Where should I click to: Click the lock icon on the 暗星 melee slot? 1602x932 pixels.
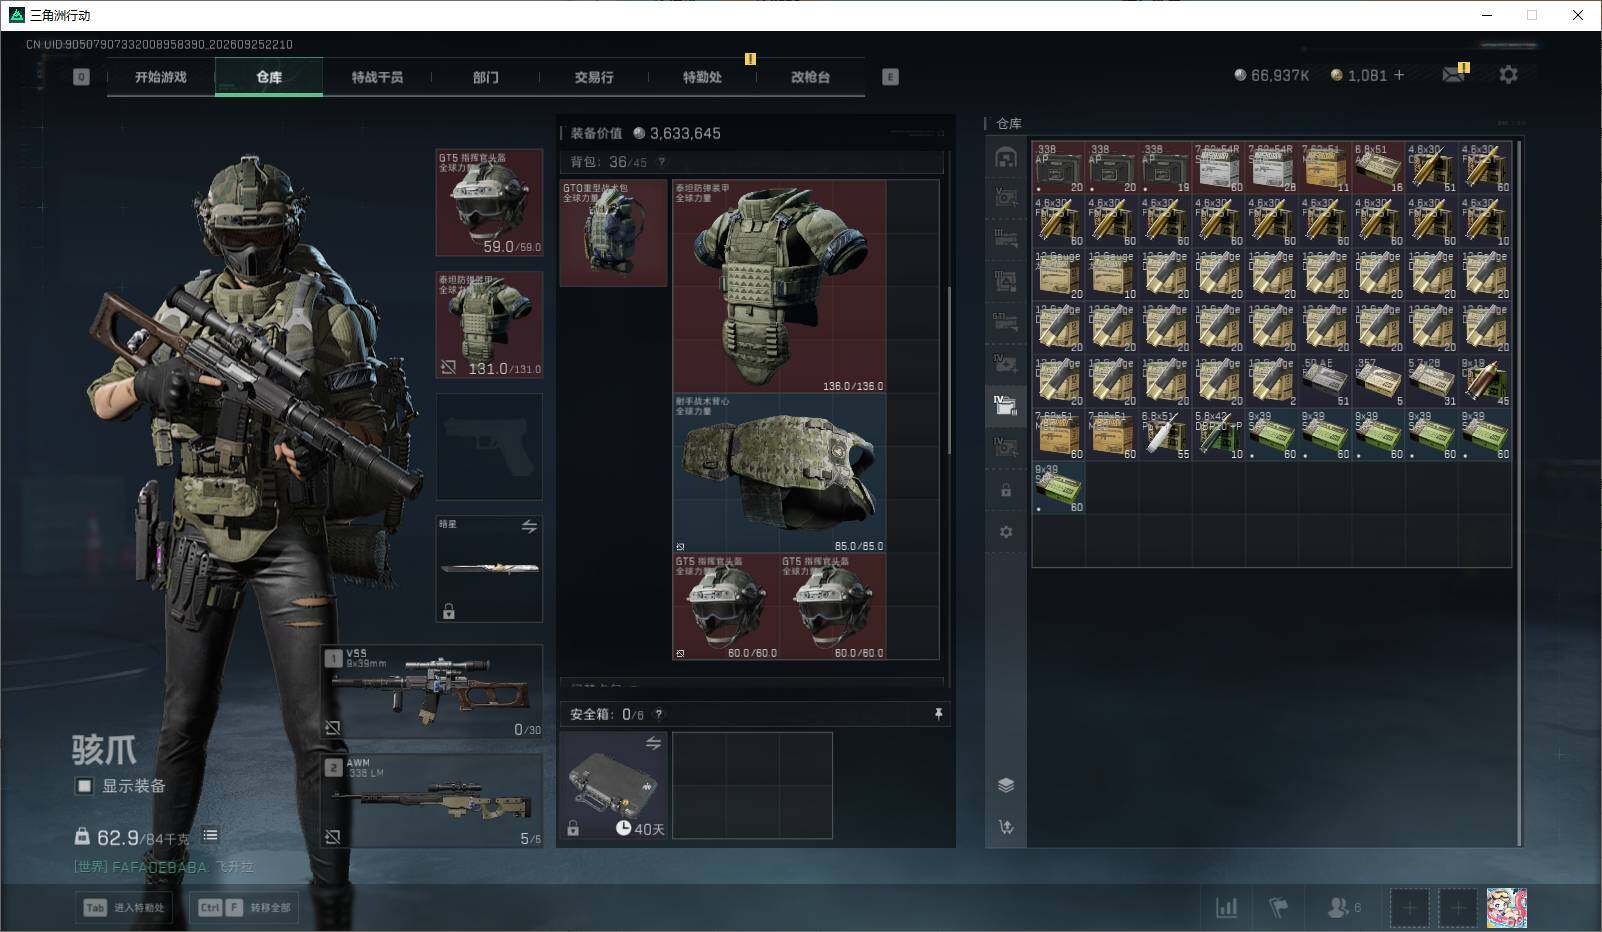(449, 611)
